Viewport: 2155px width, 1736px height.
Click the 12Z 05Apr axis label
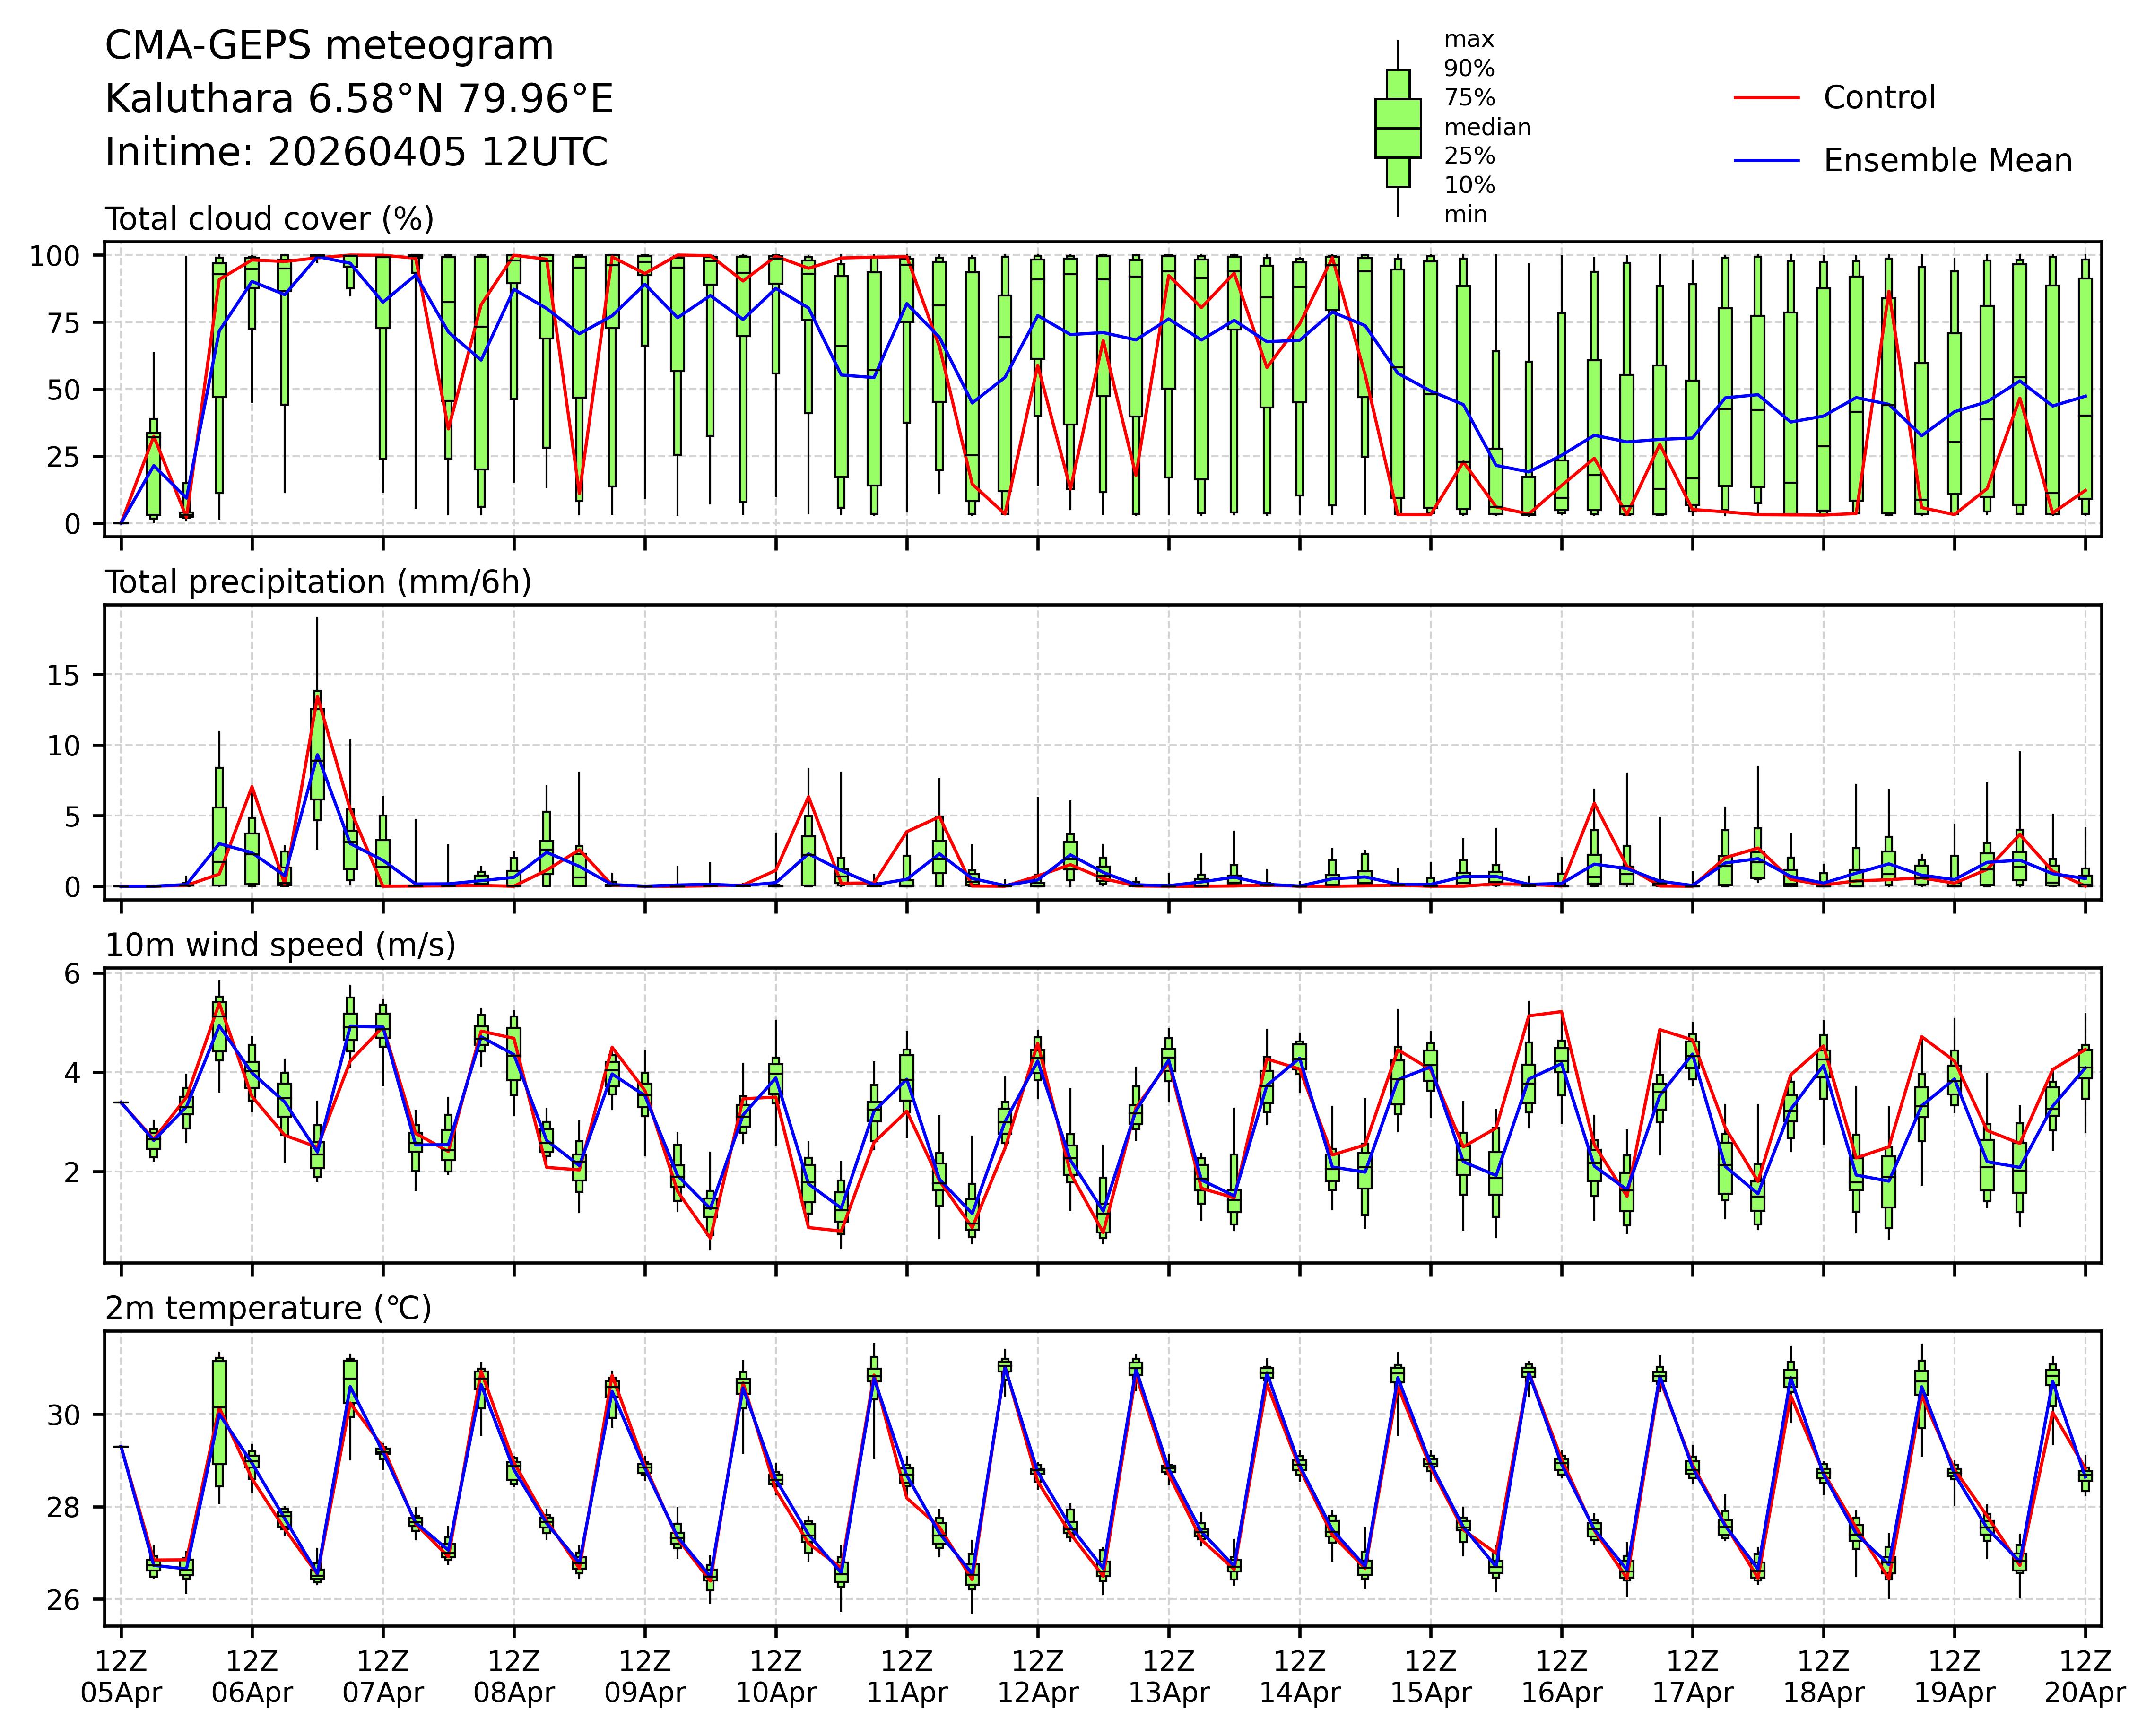pyautogui.click(x=121, y=1677)
